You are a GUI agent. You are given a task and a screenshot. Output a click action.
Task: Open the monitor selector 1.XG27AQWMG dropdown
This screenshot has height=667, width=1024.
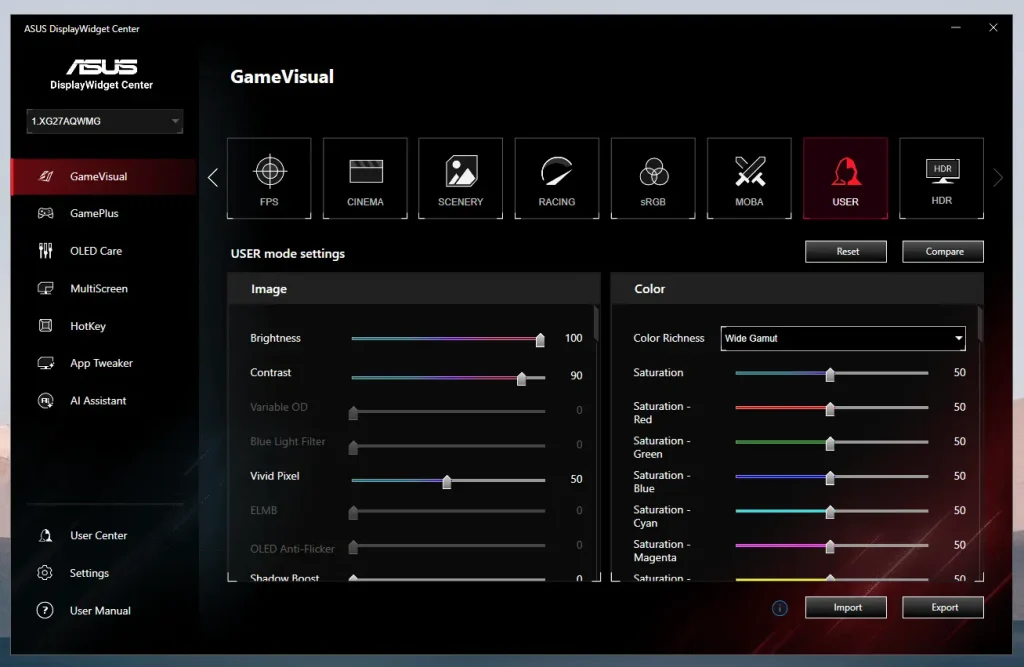tap(104, 122)
